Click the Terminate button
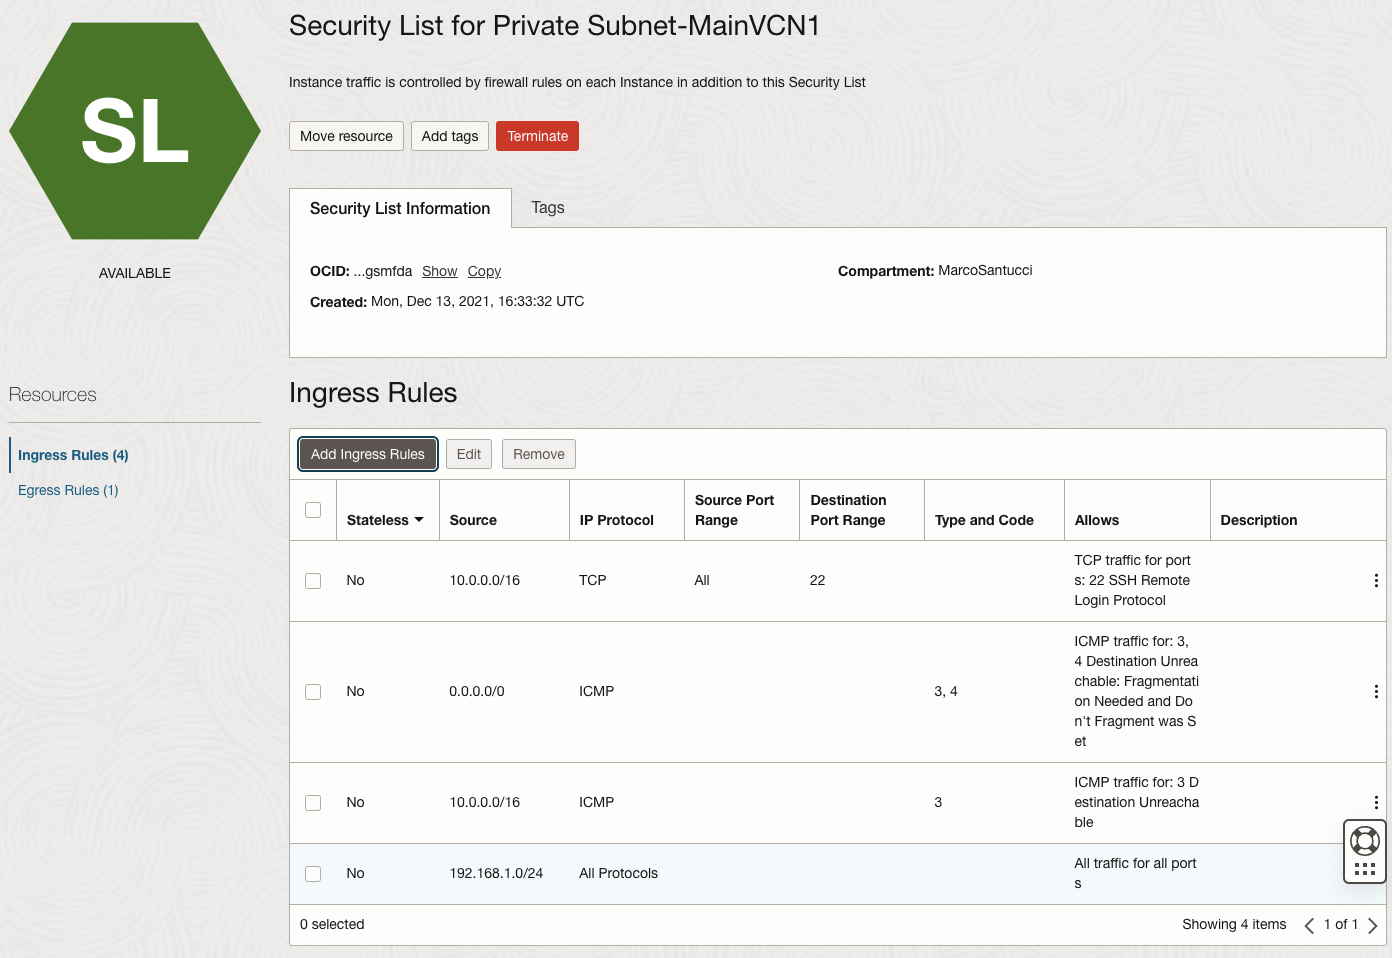 [x=537, y=136]
